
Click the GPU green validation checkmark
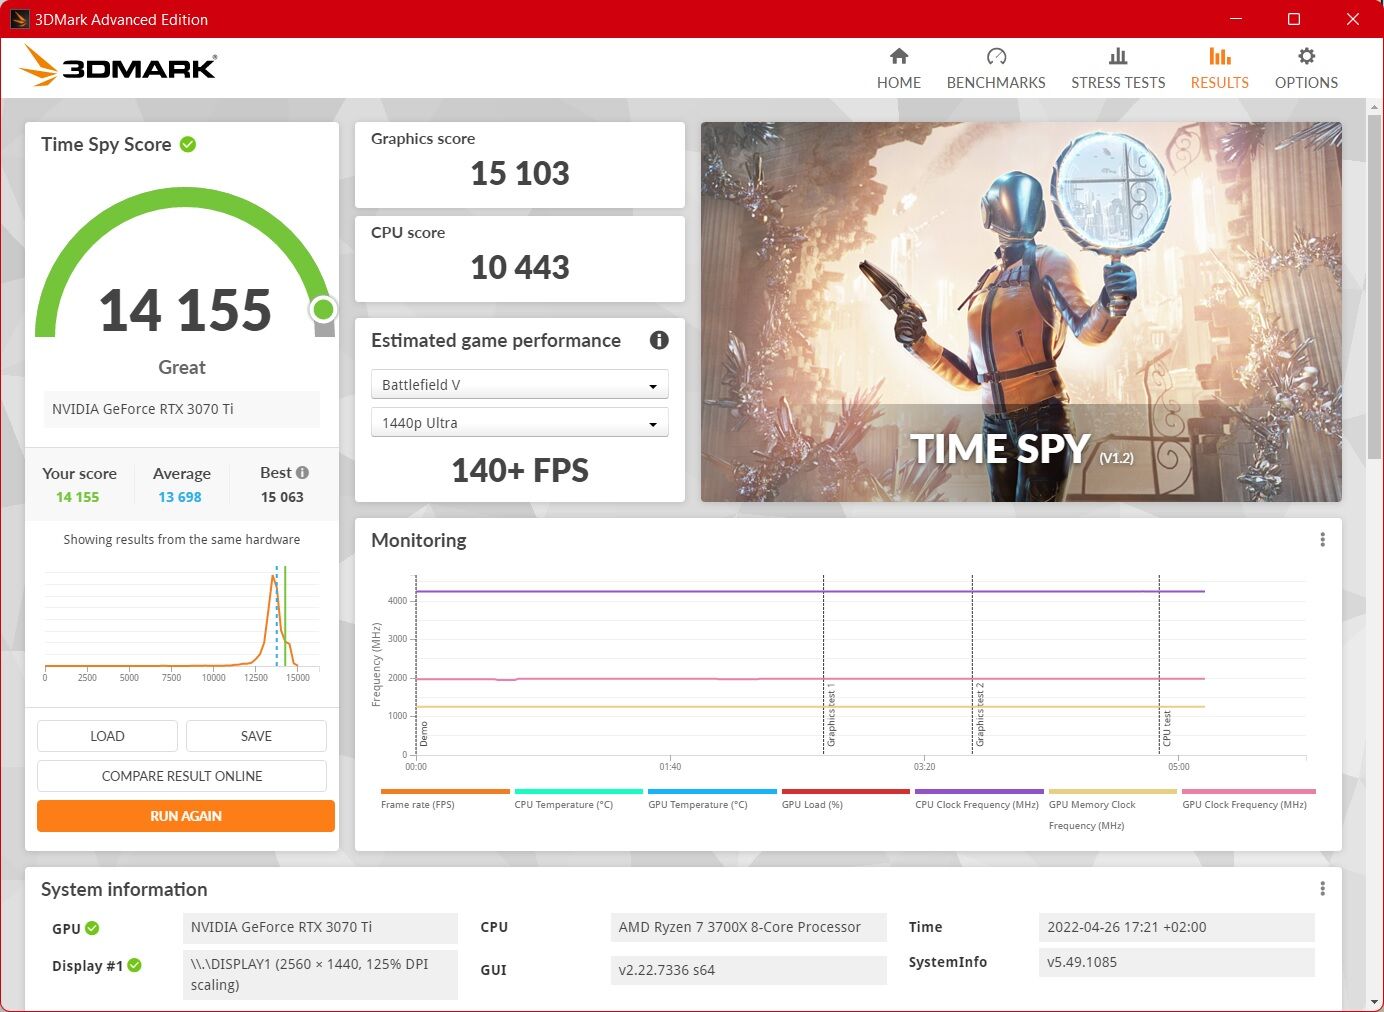coord(92,928)
